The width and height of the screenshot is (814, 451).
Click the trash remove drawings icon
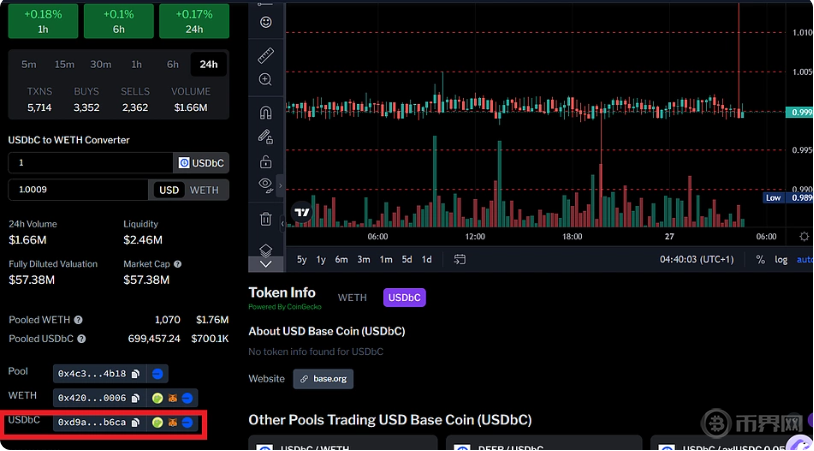(265, 218)
